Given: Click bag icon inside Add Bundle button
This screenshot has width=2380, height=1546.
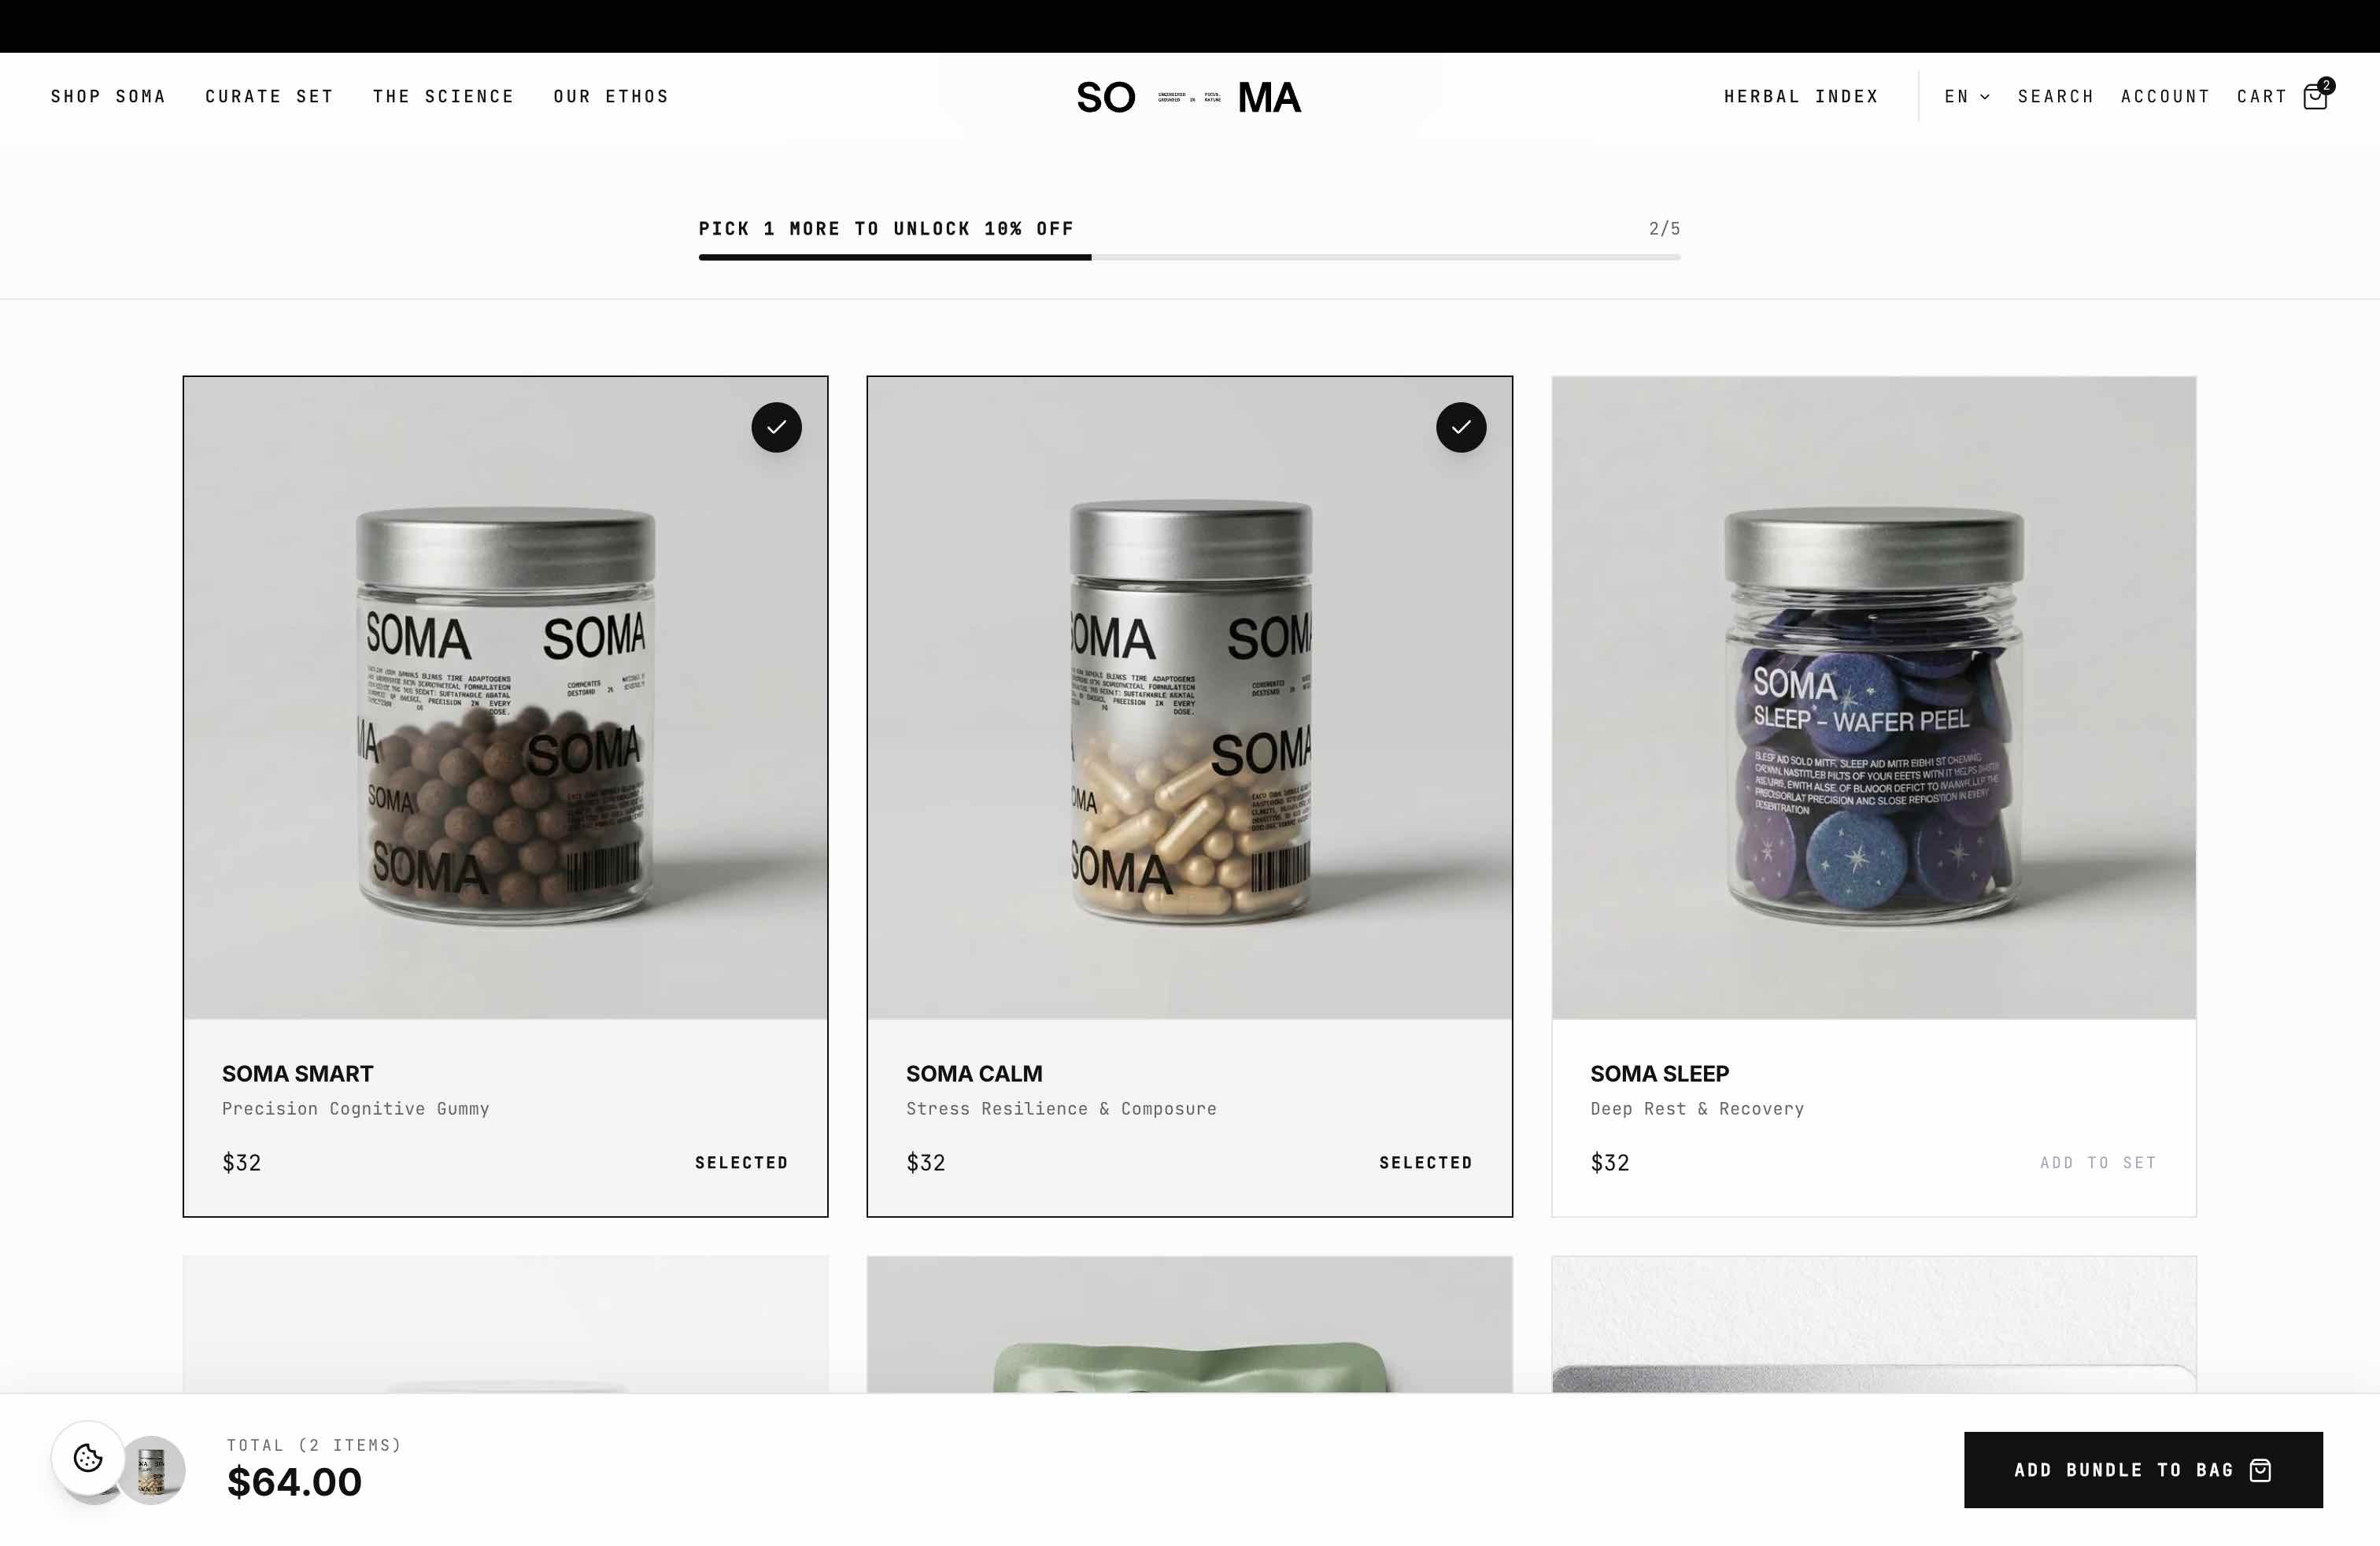Looking at the screenshot, I should [2260, 1470].
